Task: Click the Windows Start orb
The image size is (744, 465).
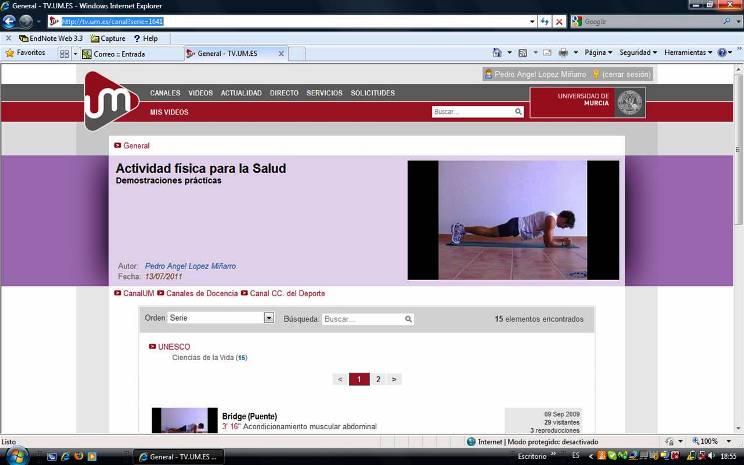Action: [12, 456]
